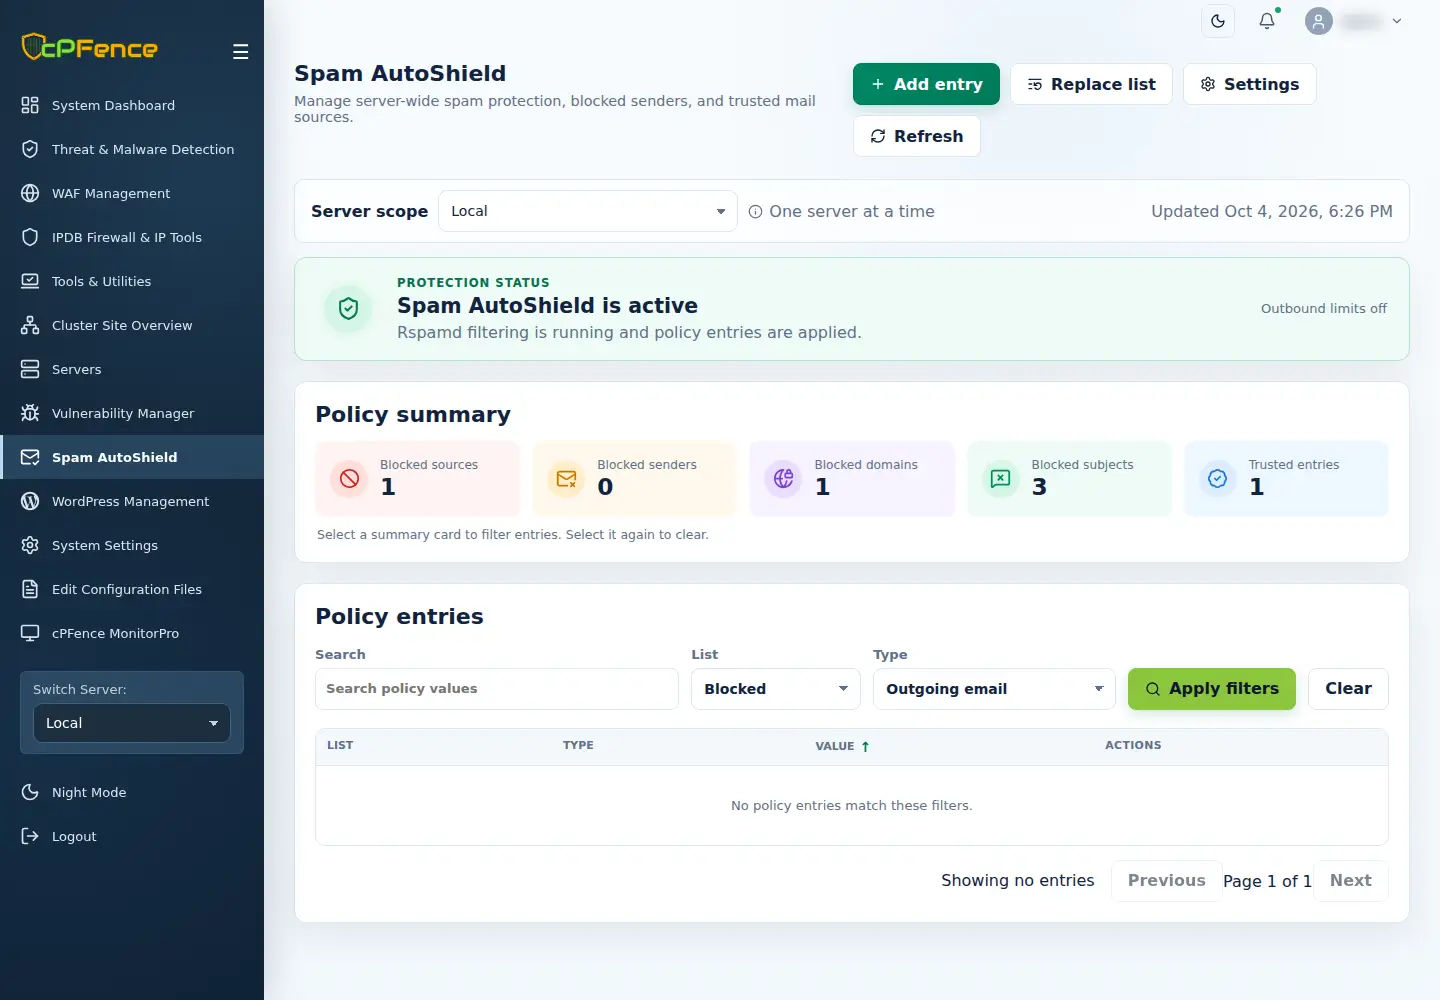Click the Servers stack icon
The height and width of the screenshot is (1000, 1440).
point(30,369)
